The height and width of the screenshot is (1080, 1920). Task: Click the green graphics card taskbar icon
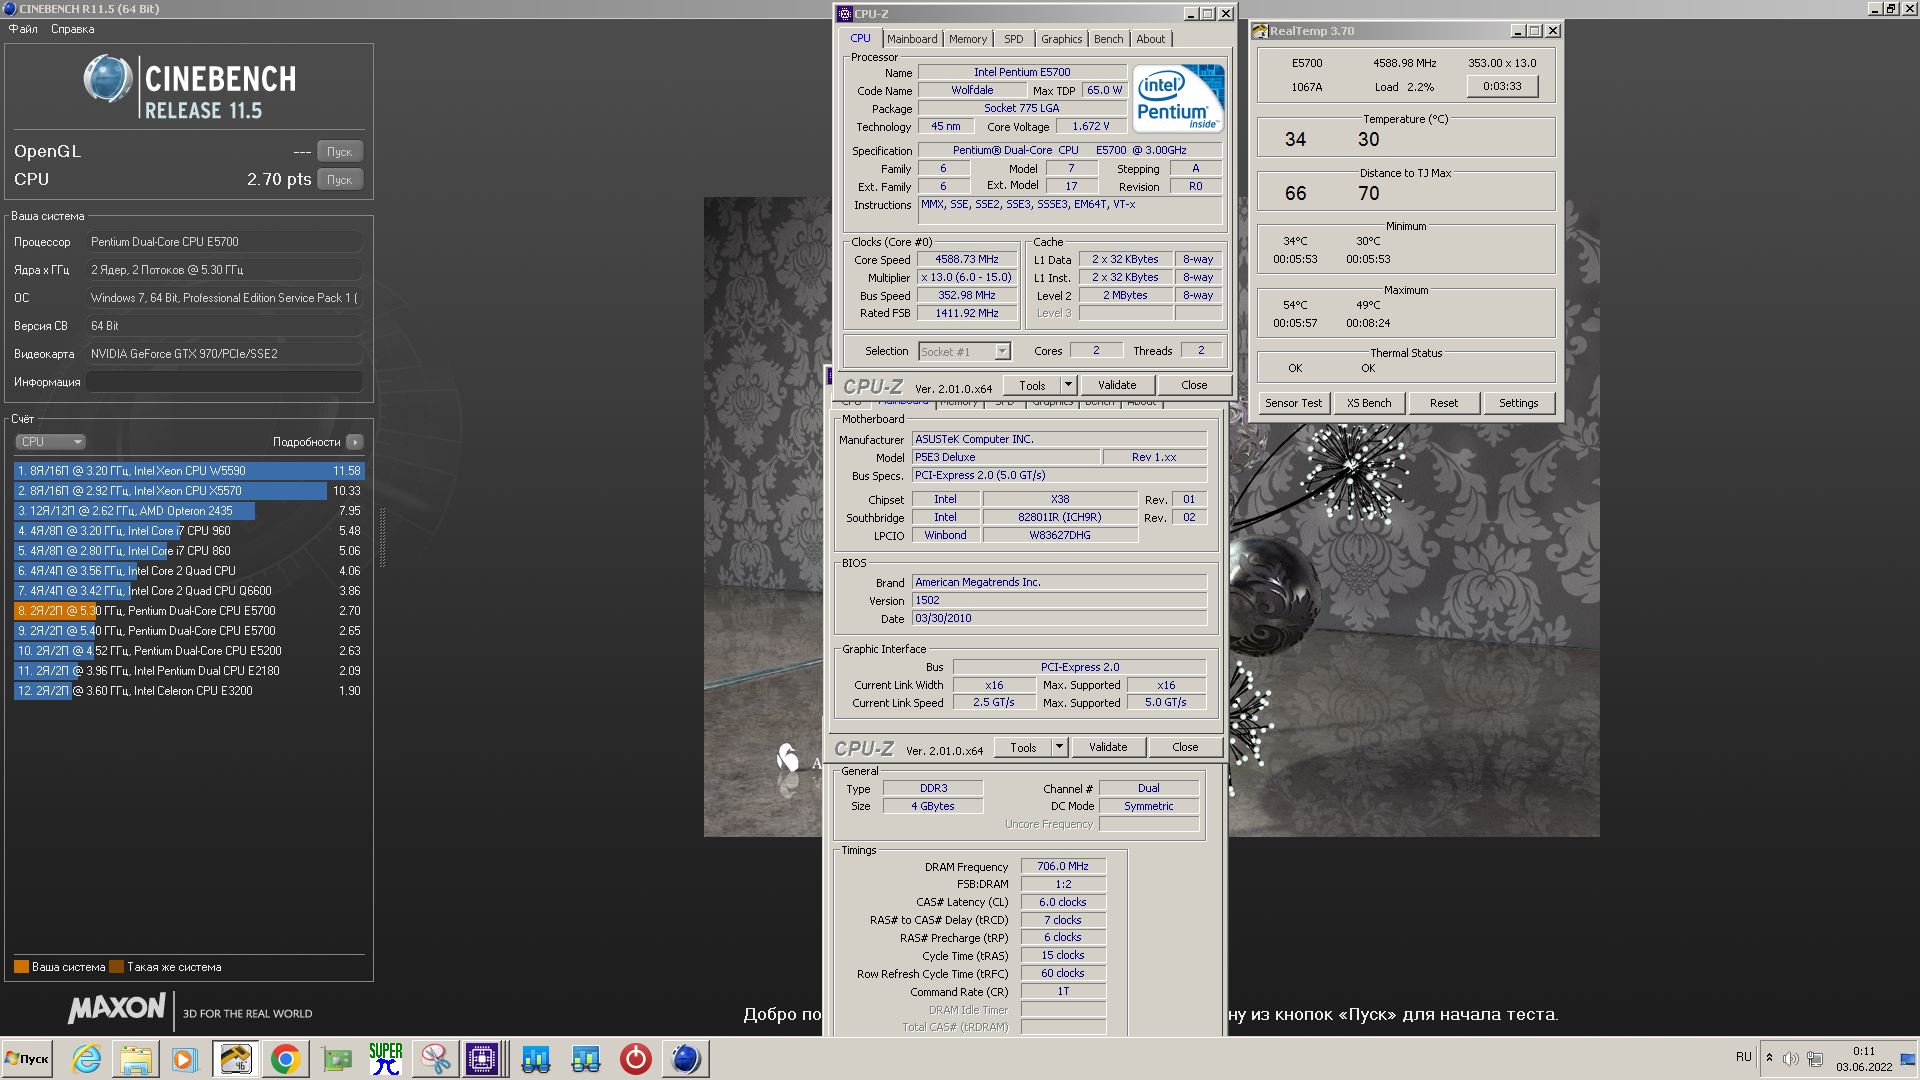click(337, 1059)
